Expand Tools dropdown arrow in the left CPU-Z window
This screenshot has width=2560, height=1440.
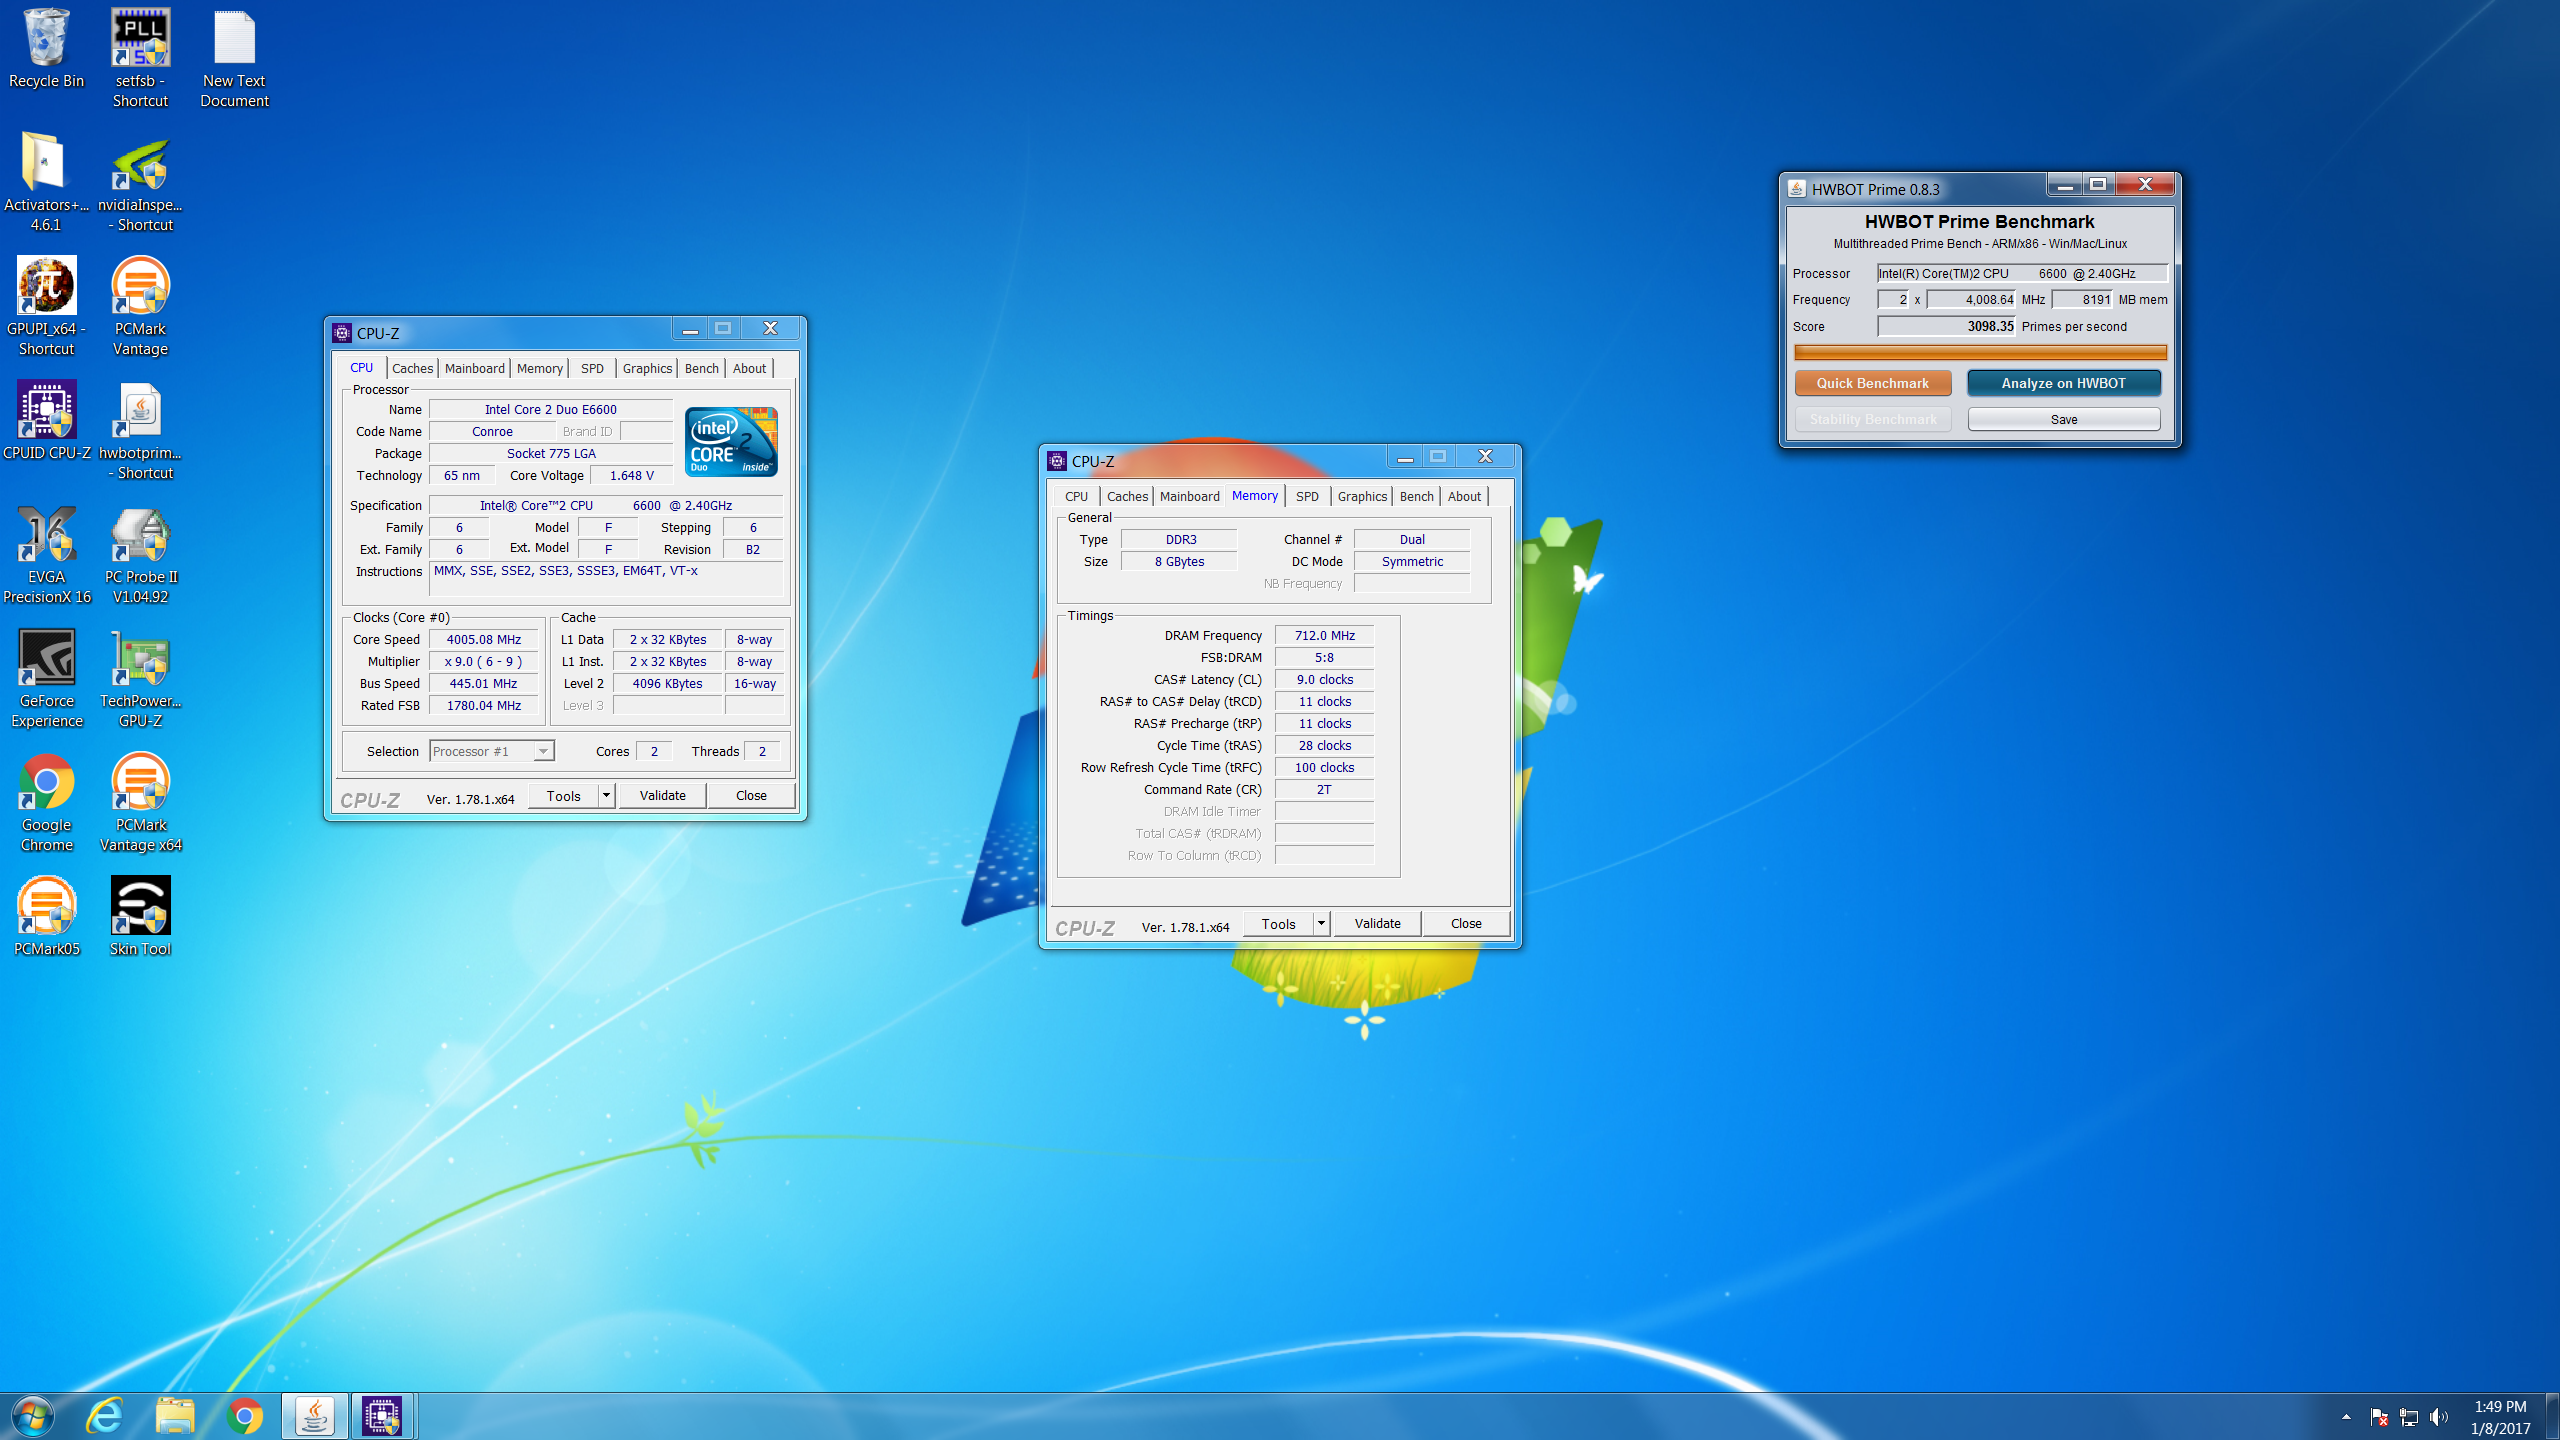(606, 795)
